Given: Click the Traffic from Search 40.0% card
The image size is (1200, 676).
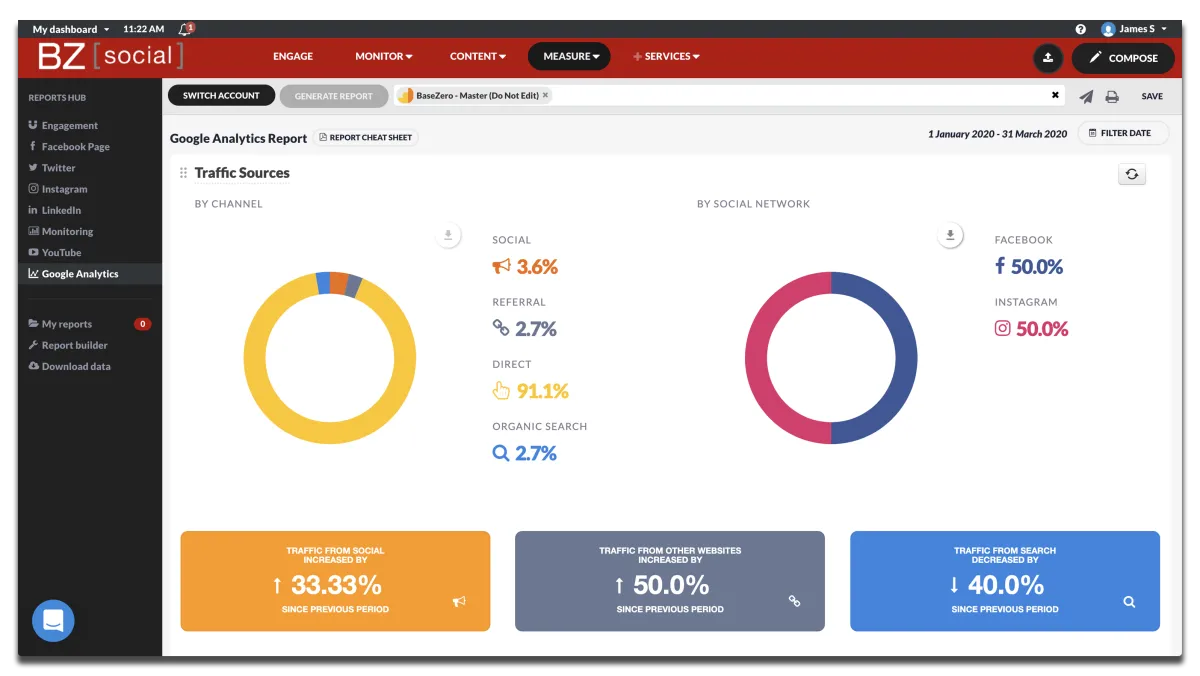Looking at the screenshot, I should pyautogui.click(x=1005, y=581).
